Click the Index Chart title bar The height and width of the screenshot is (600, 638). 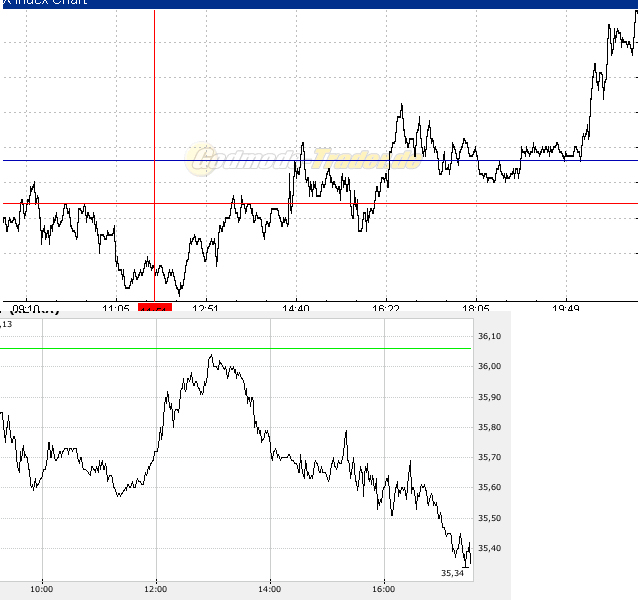pos(319,4)
